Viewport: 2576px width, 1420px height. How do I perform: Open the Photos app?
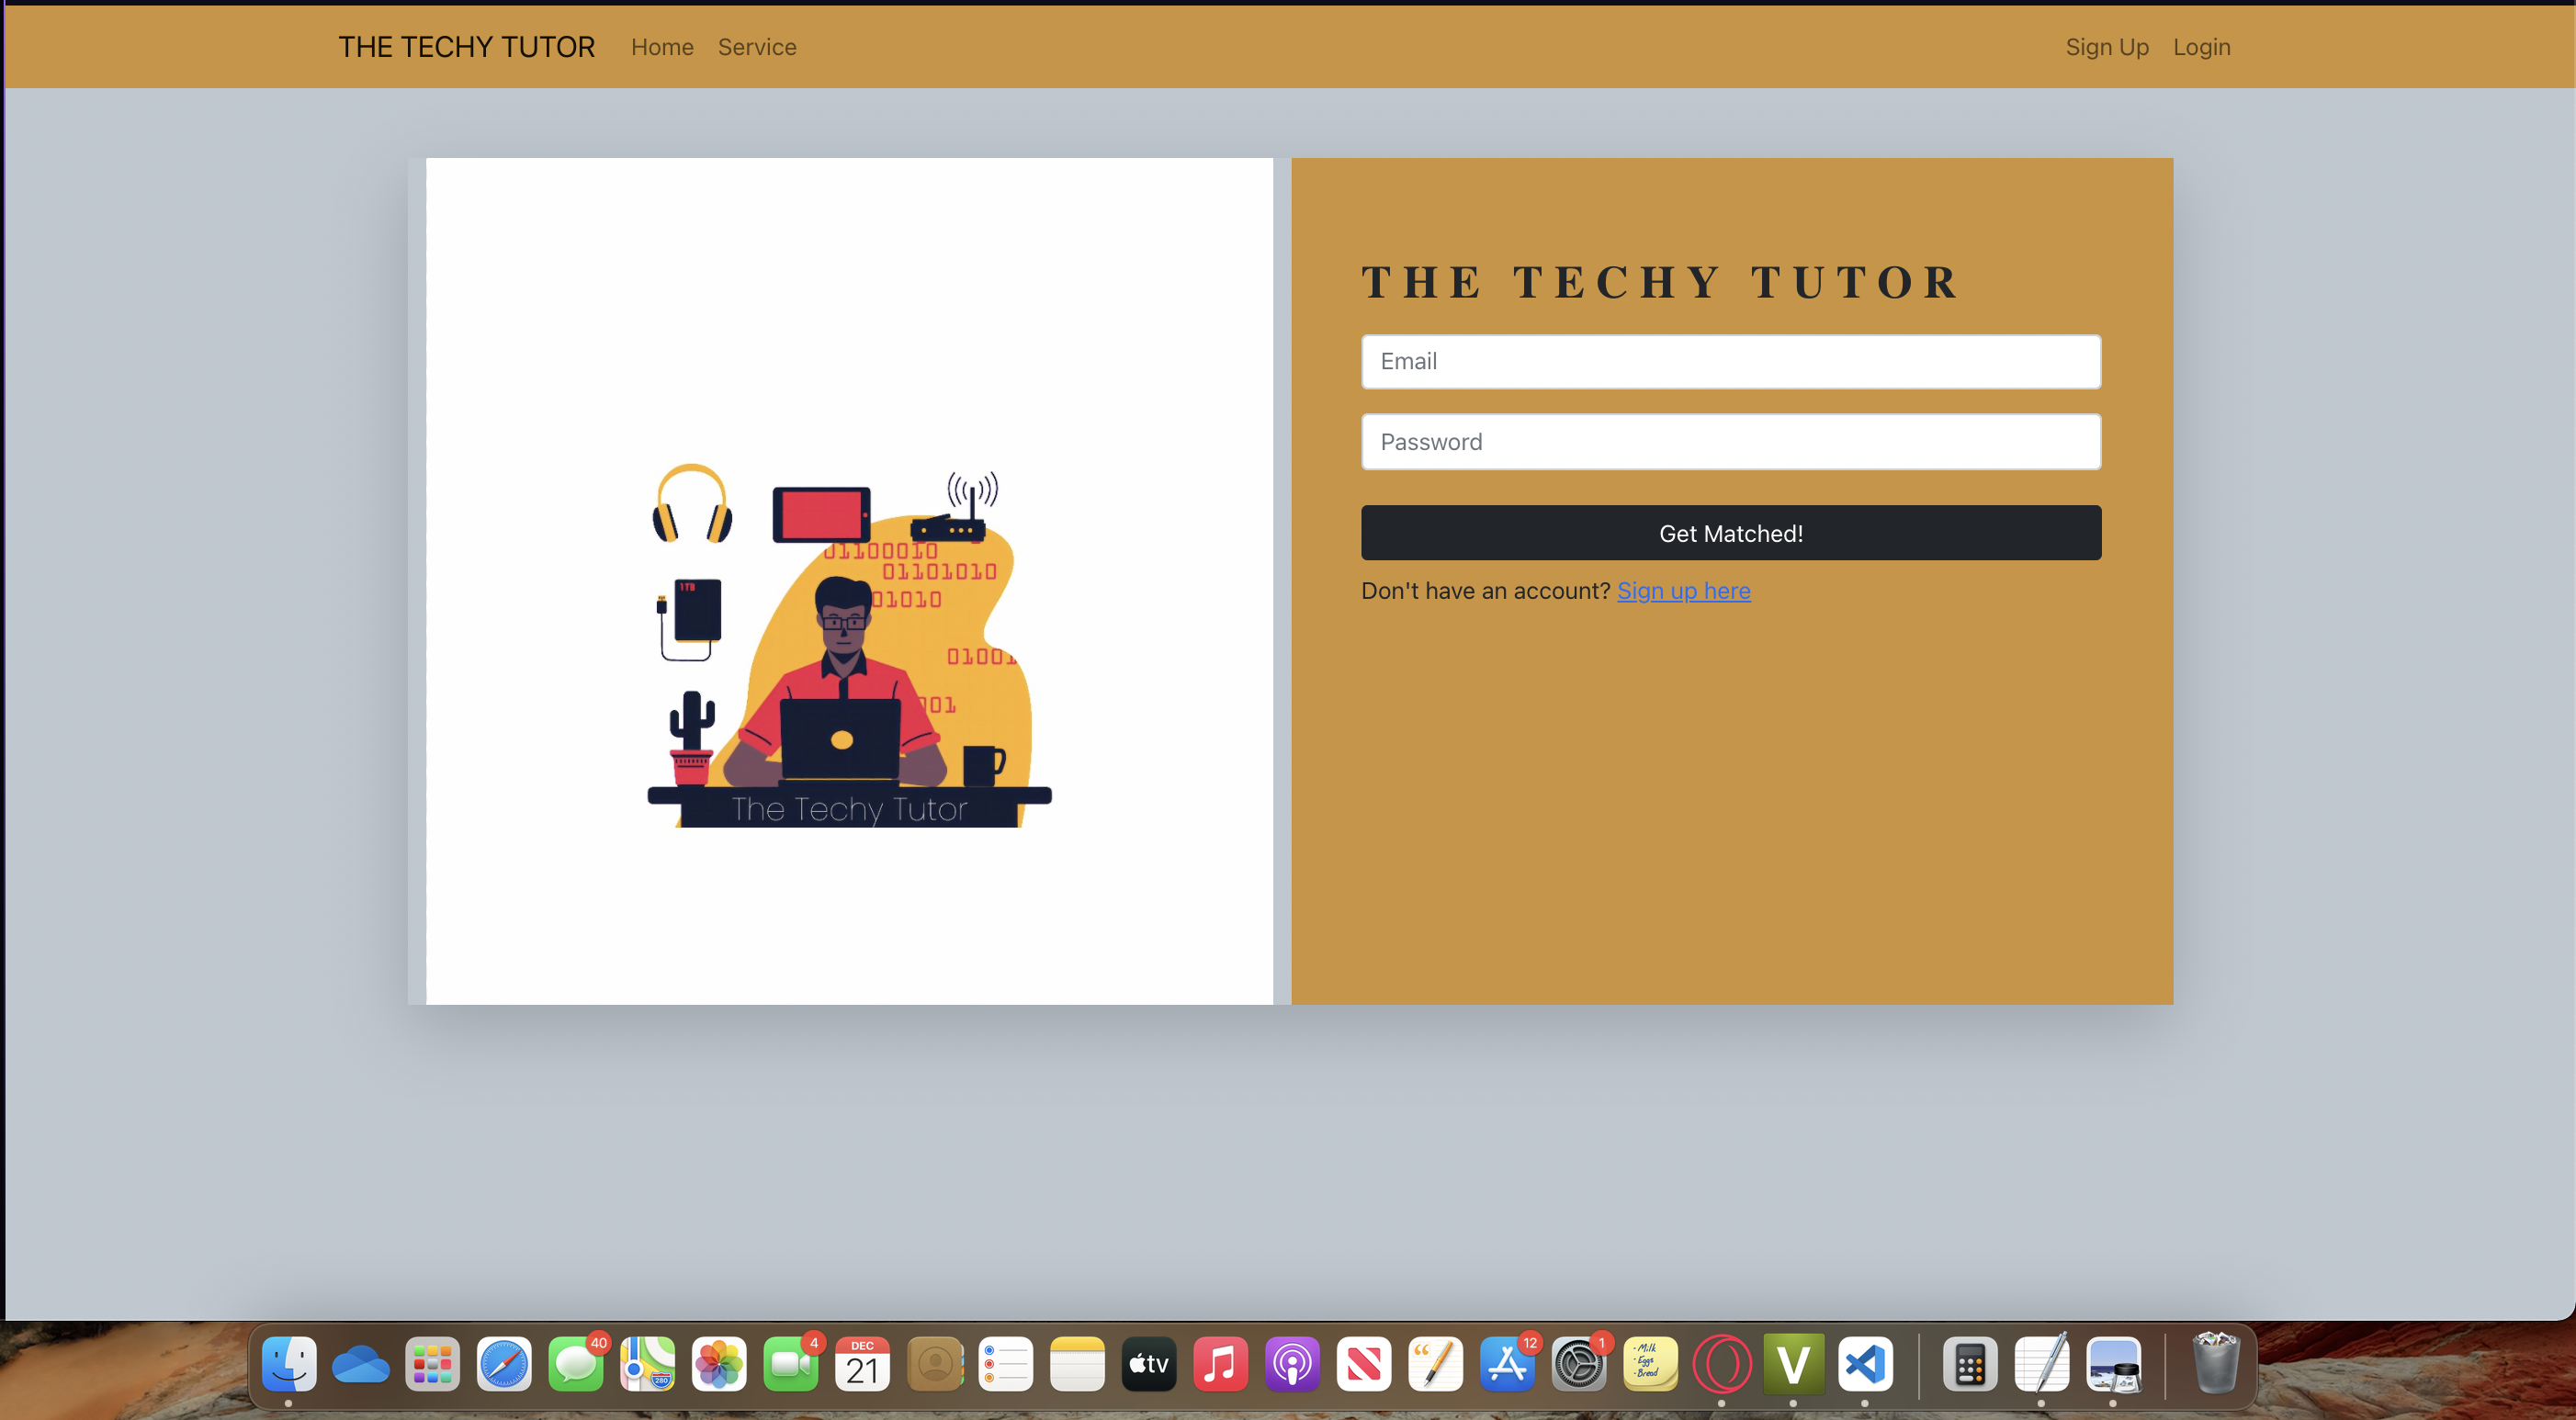pos(720,1364)
